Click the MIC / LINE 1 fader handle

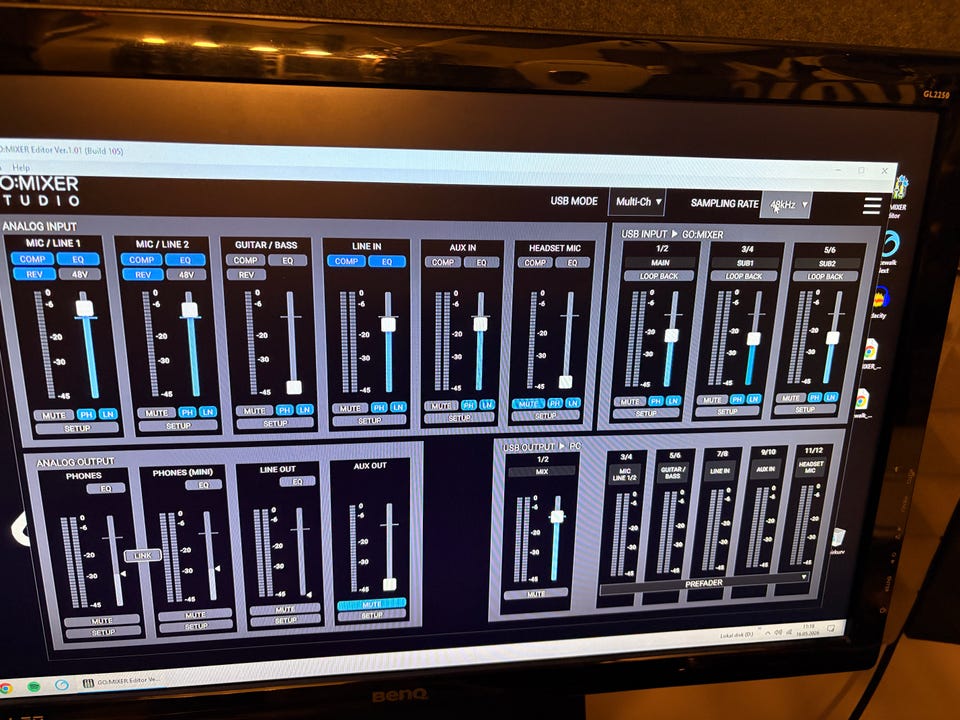coord(85,308)
